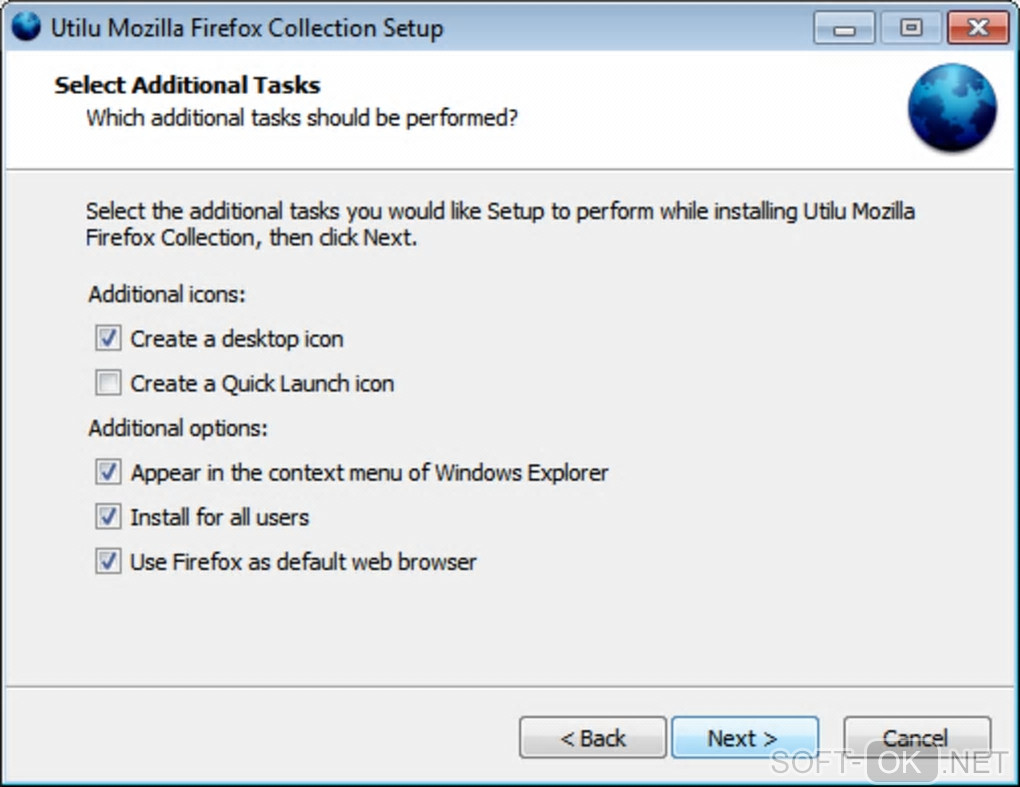Uncheck the Install for all users checkbox
This screenshot has height=787, width=1020.
(108, 517)
